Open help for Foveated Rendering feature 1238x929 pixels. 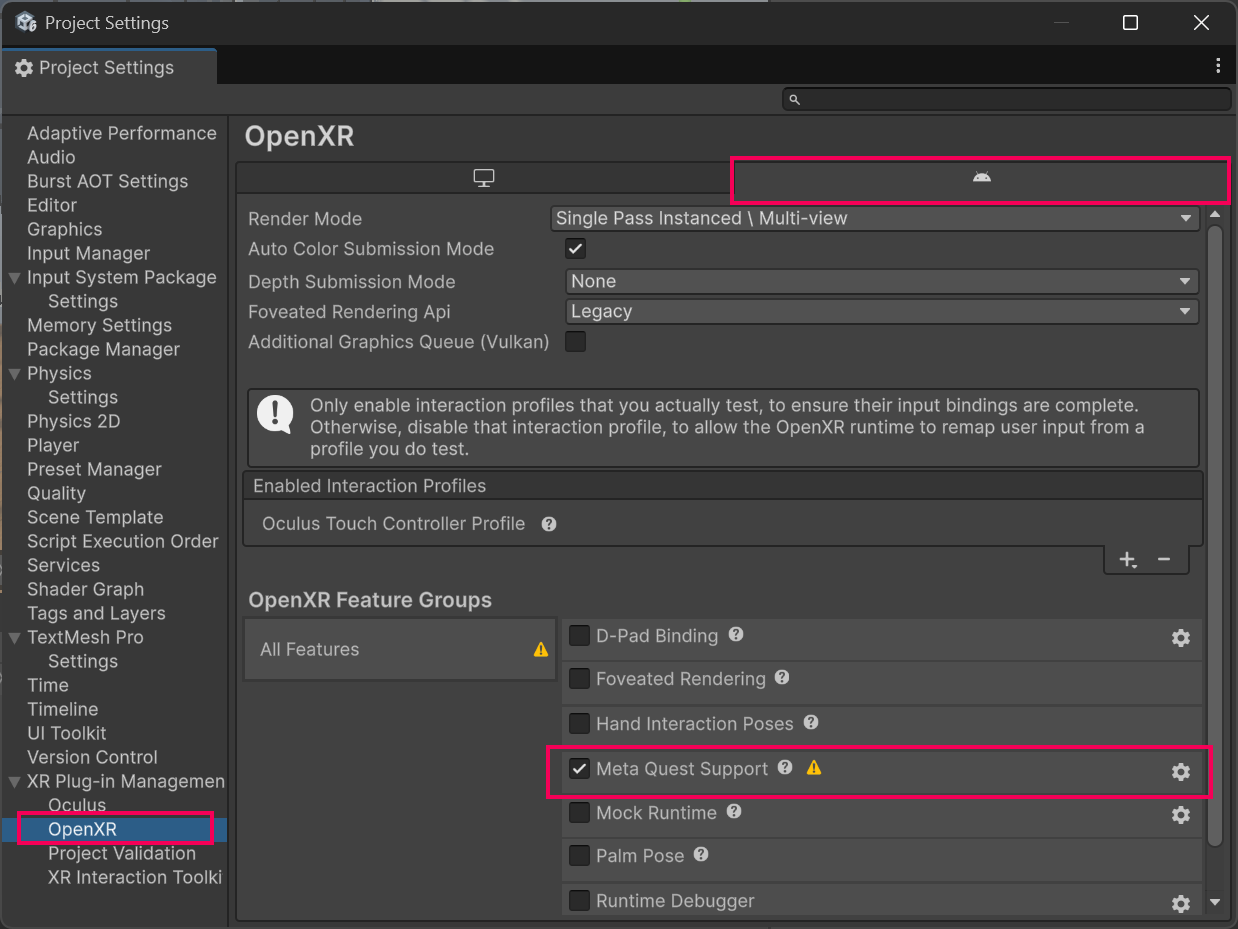(x=782, y=678)
